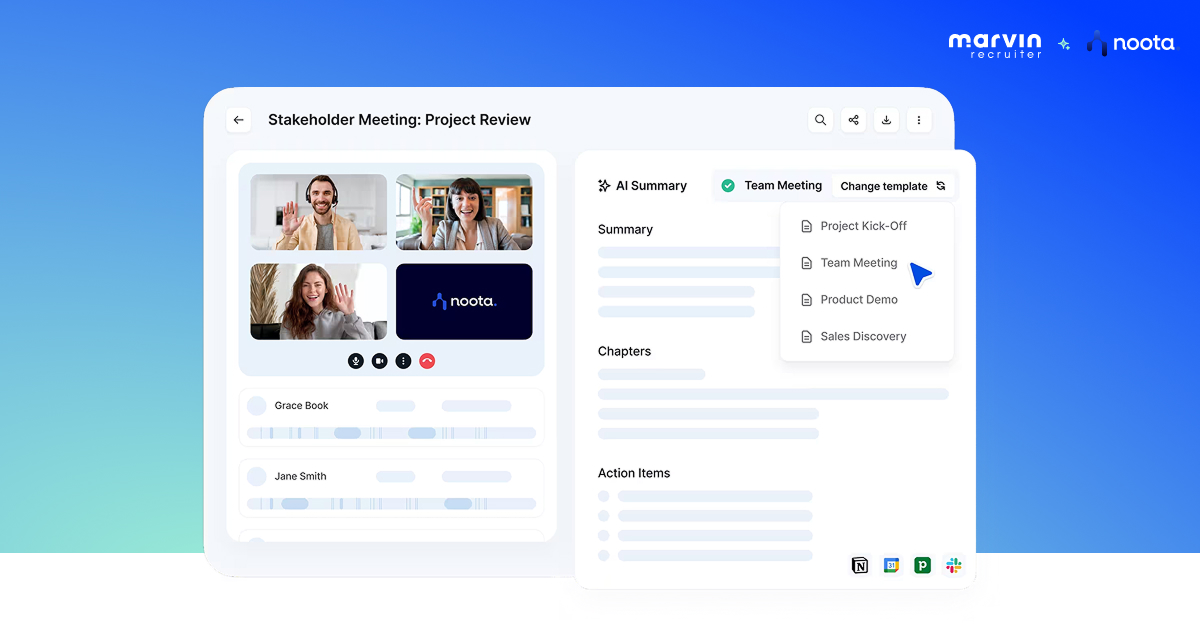Click the Notion integration icon
The image size is (1200, 630).
[860, 566]
